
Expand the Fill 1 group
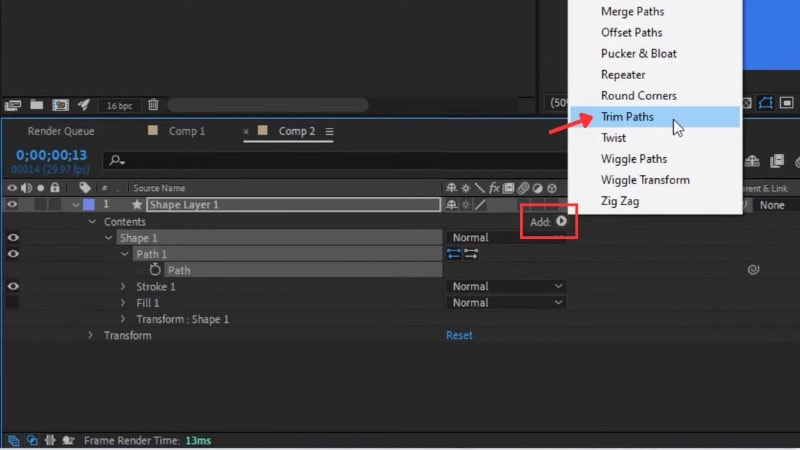pos(123,303)
